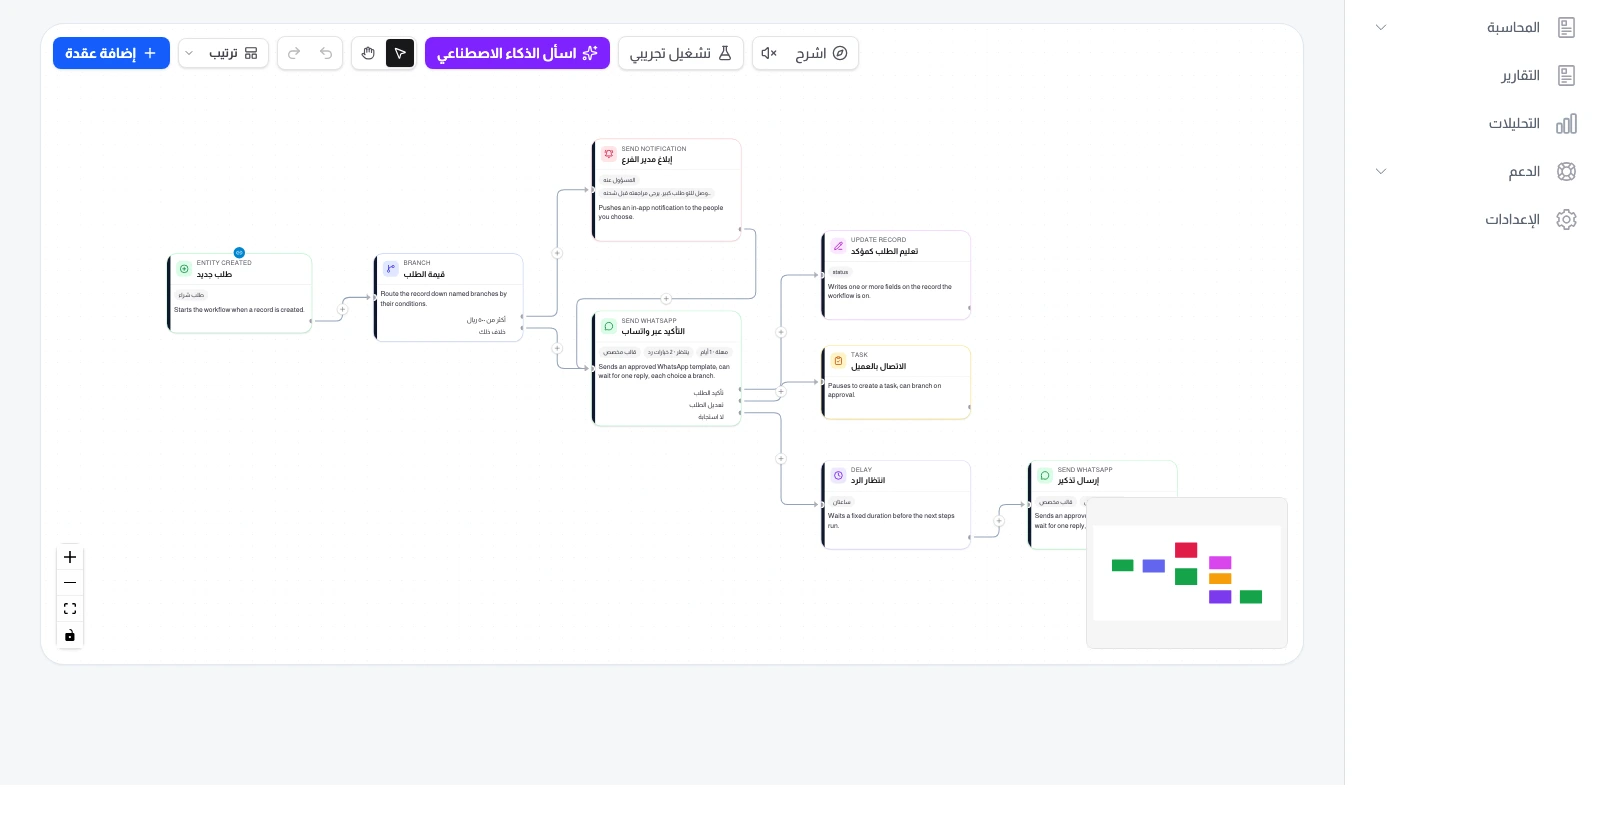1600x818 pixels.
Task: Click اسأل الذكاء الاصطناعي button
Action: [517, 53]
